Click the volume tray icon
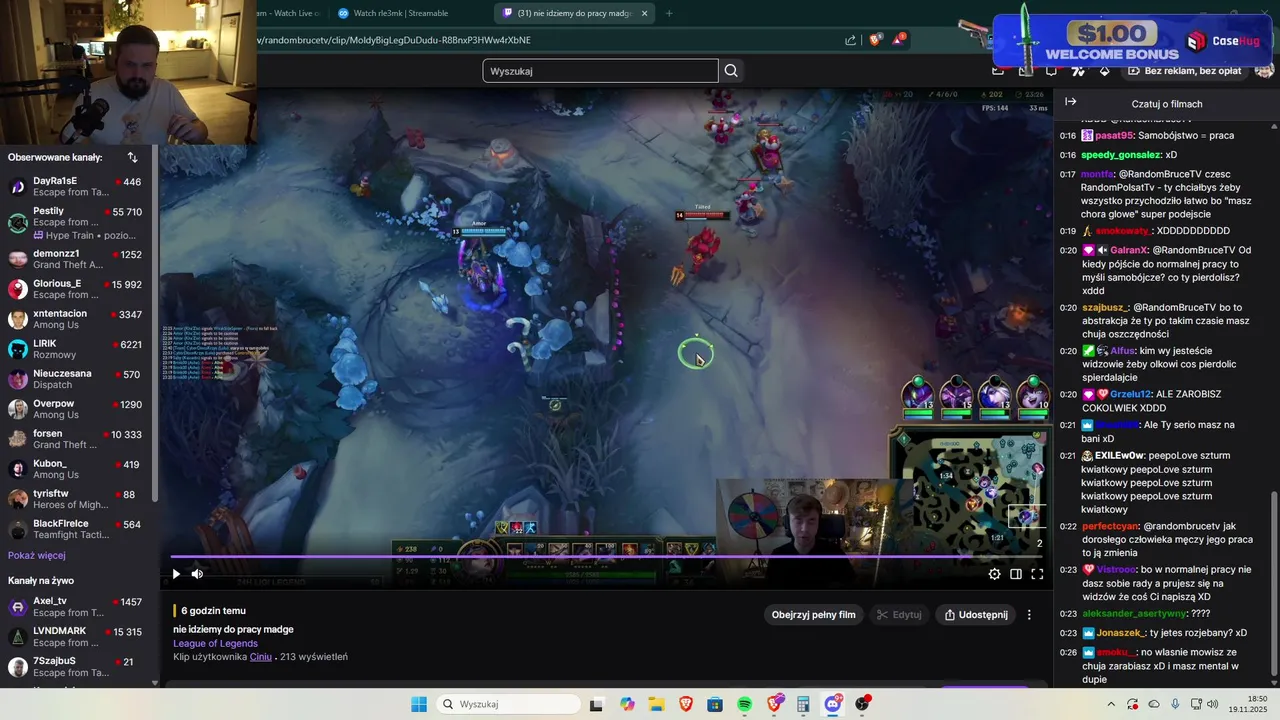Screen dimensions: 1280x720 [x=1213, y=704]
